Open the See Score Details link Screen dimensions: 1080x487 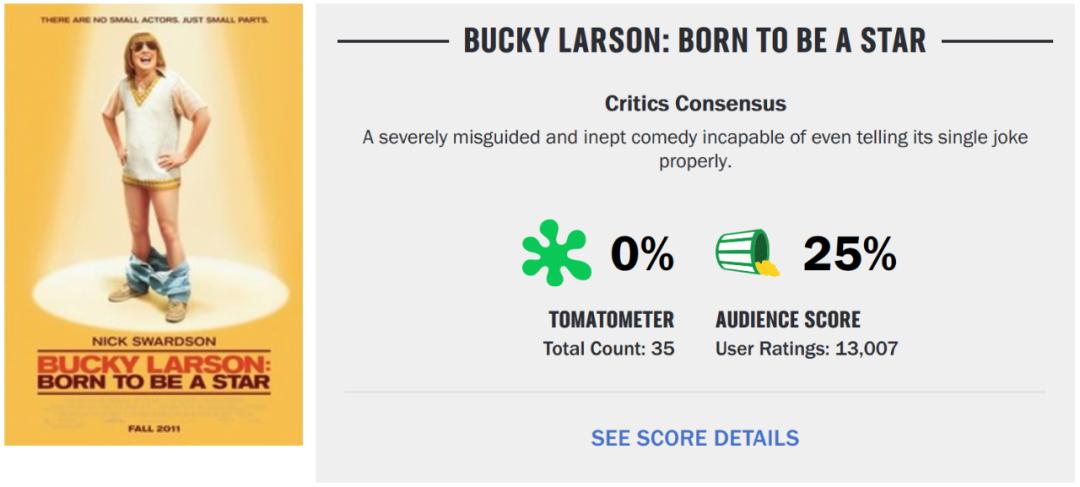[695, 438]
